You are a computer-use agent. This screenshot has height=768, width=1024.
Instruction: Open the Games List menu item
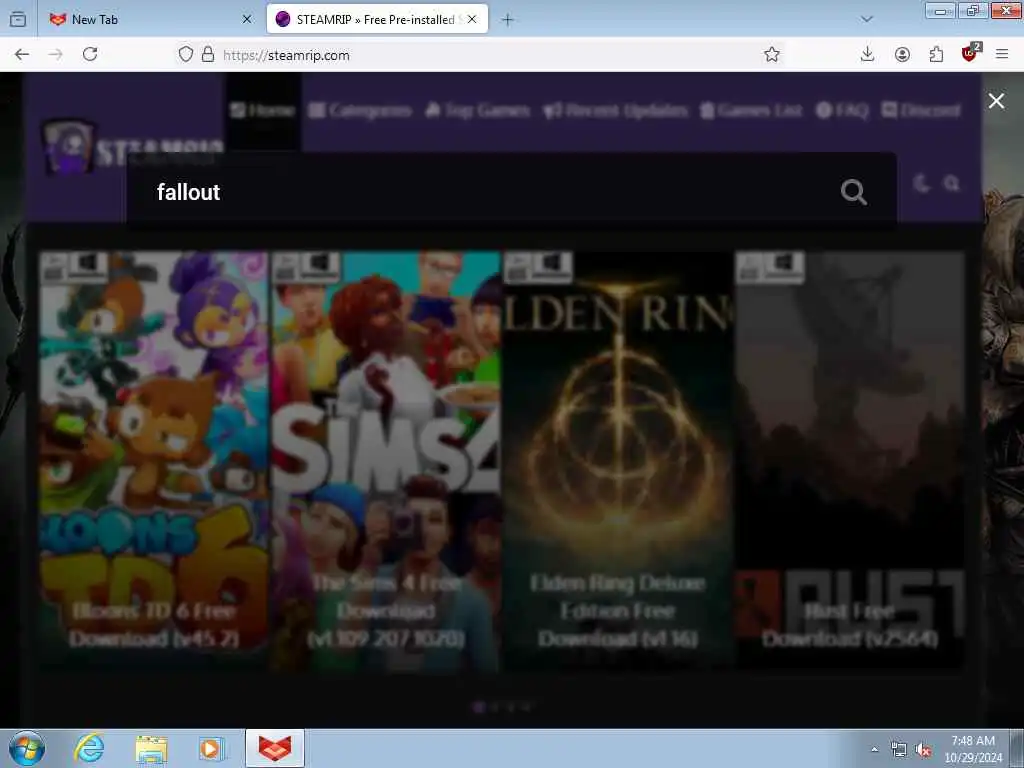click(x=751, y=110)
